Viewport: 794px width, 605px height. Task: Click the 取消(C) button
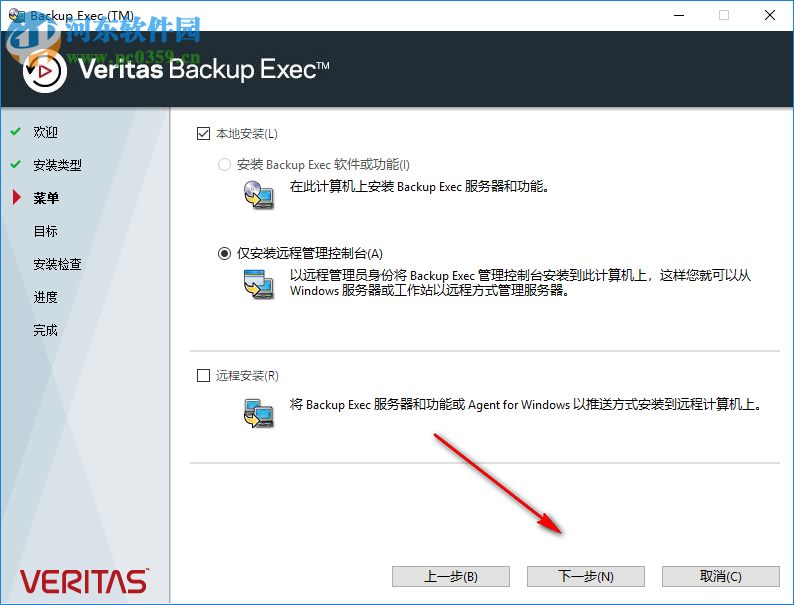[721, 576]
